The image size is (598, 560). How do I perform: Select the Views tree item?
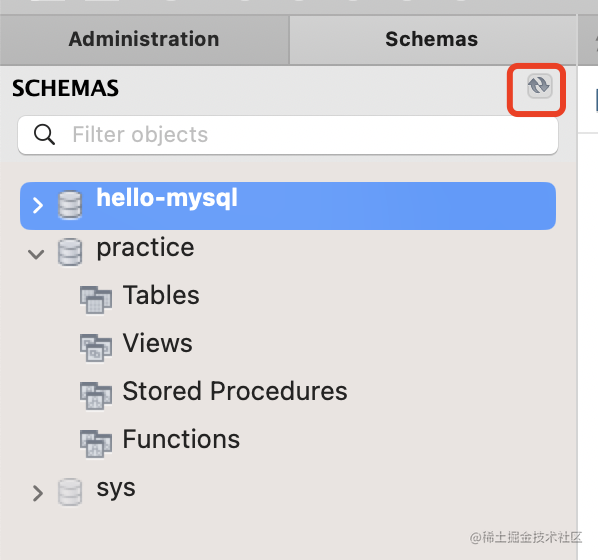pyautogui.click(x=158, y=343)
